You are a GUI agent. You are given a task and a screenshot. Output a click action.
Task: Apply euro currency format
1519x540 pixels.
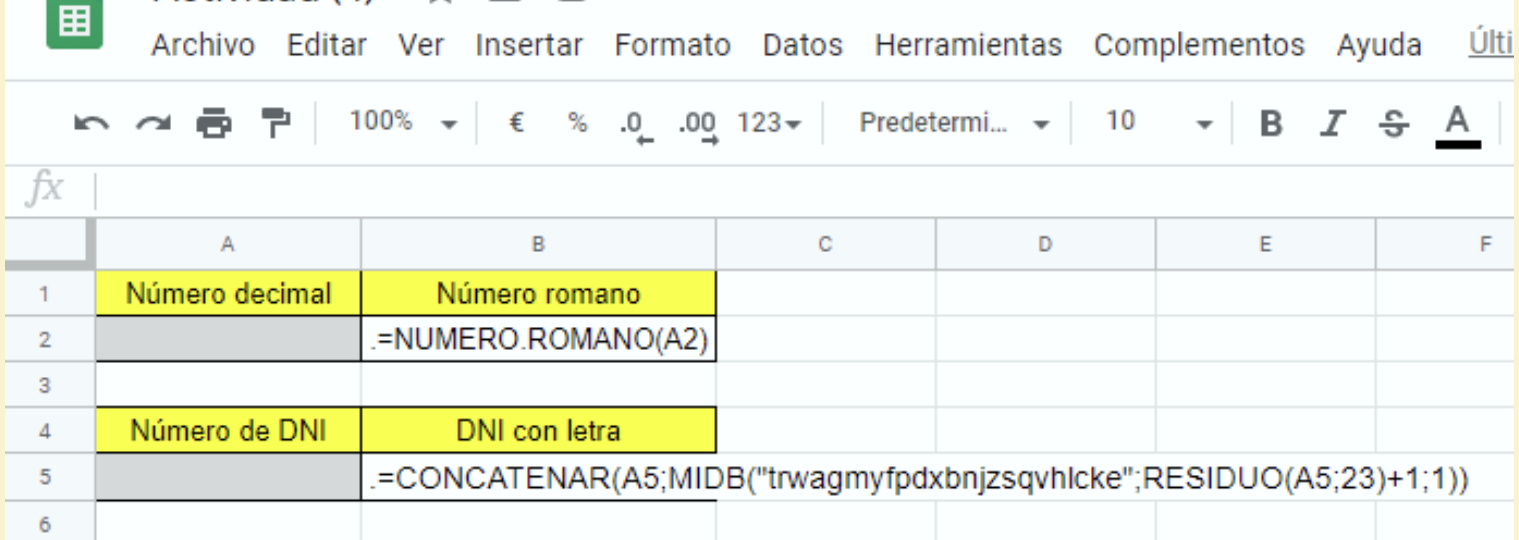(x=517, y=123)
